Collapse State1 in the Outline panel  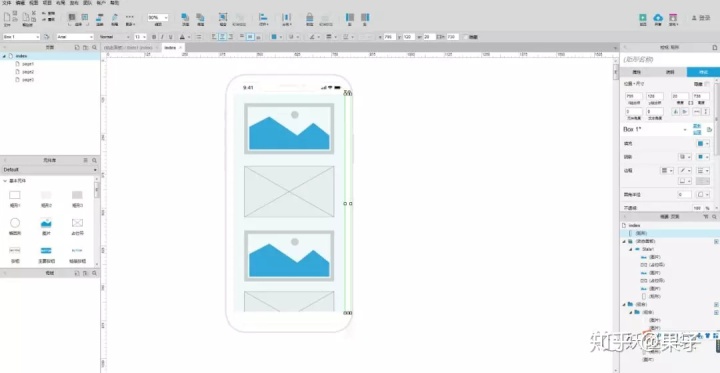click(631, 249)
